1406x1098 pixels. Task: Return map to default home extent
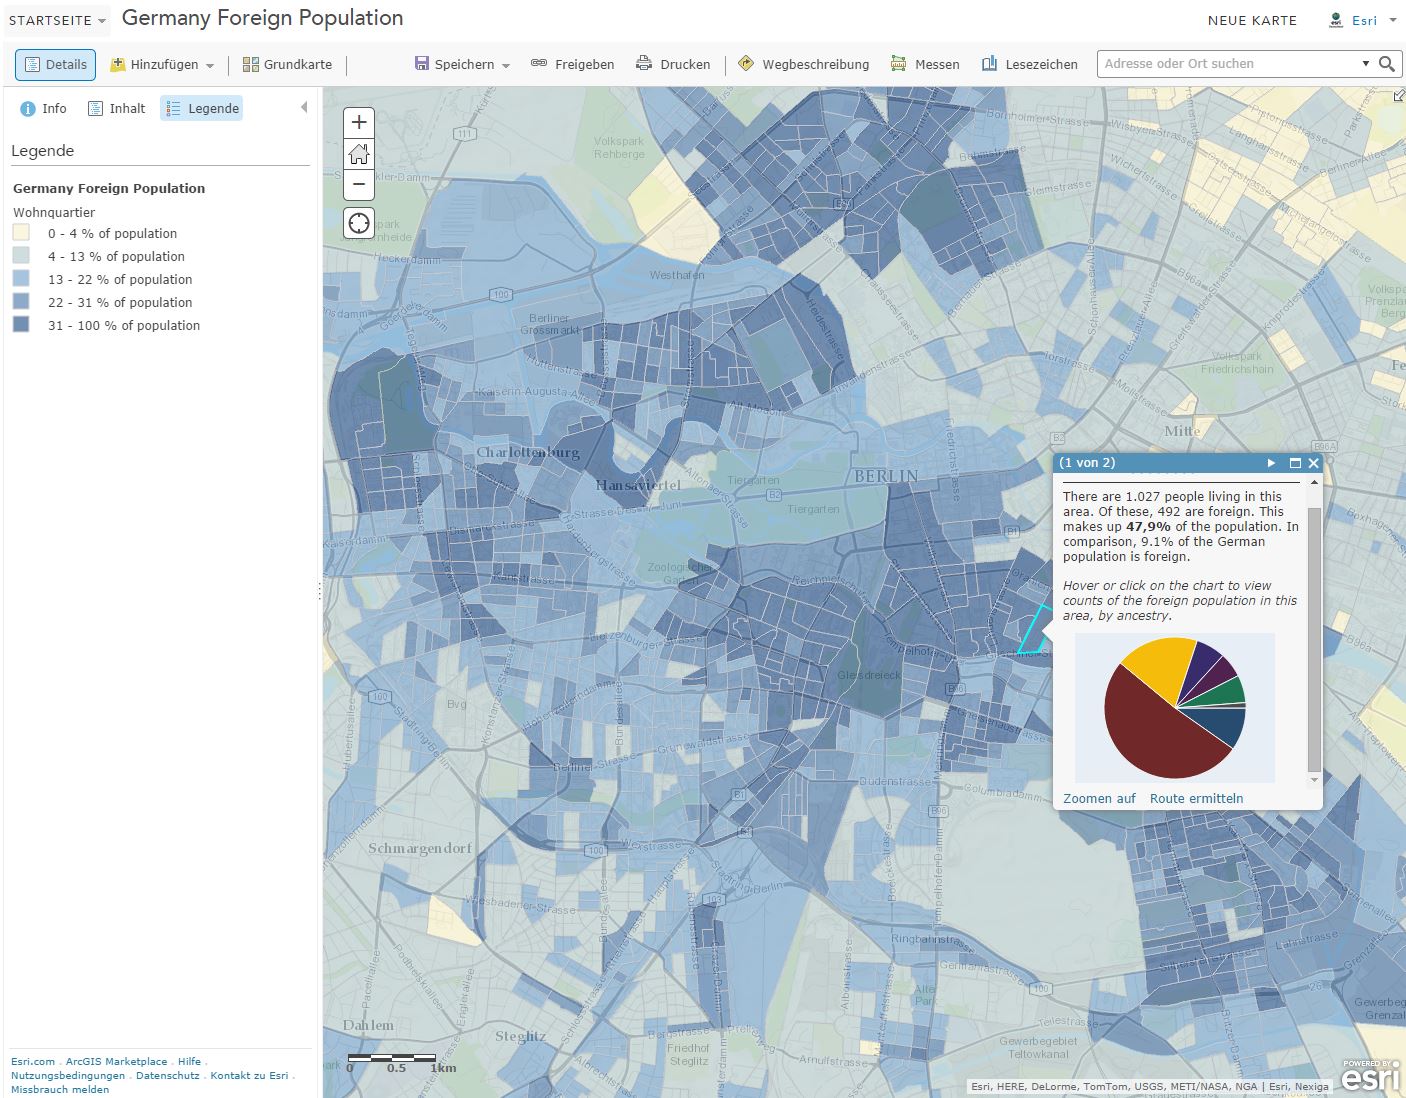pos(359,154)
